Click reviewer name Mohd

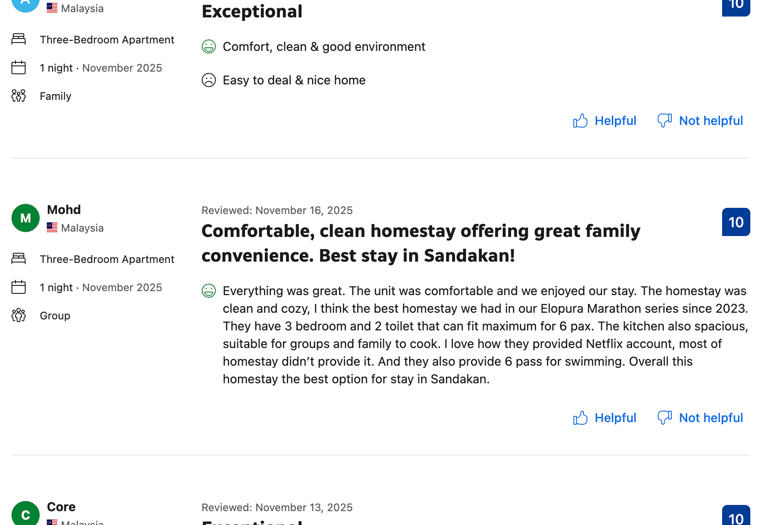(64, 210)
